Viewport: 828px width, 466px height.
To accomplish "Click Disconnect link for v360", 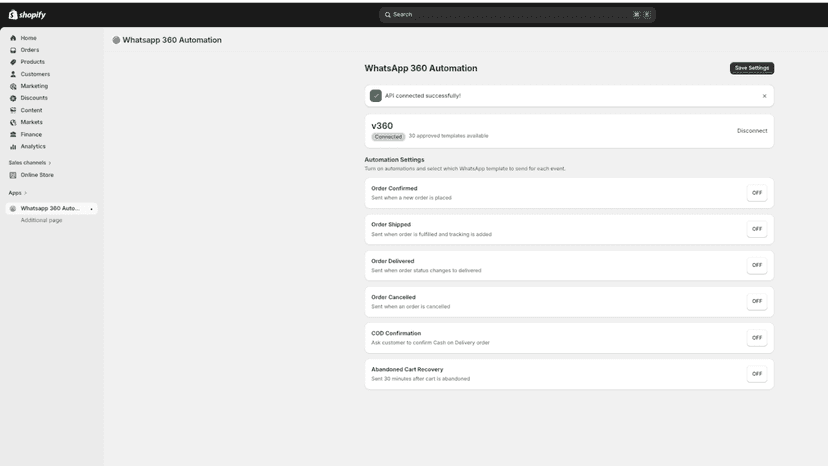I will point(752,131).
